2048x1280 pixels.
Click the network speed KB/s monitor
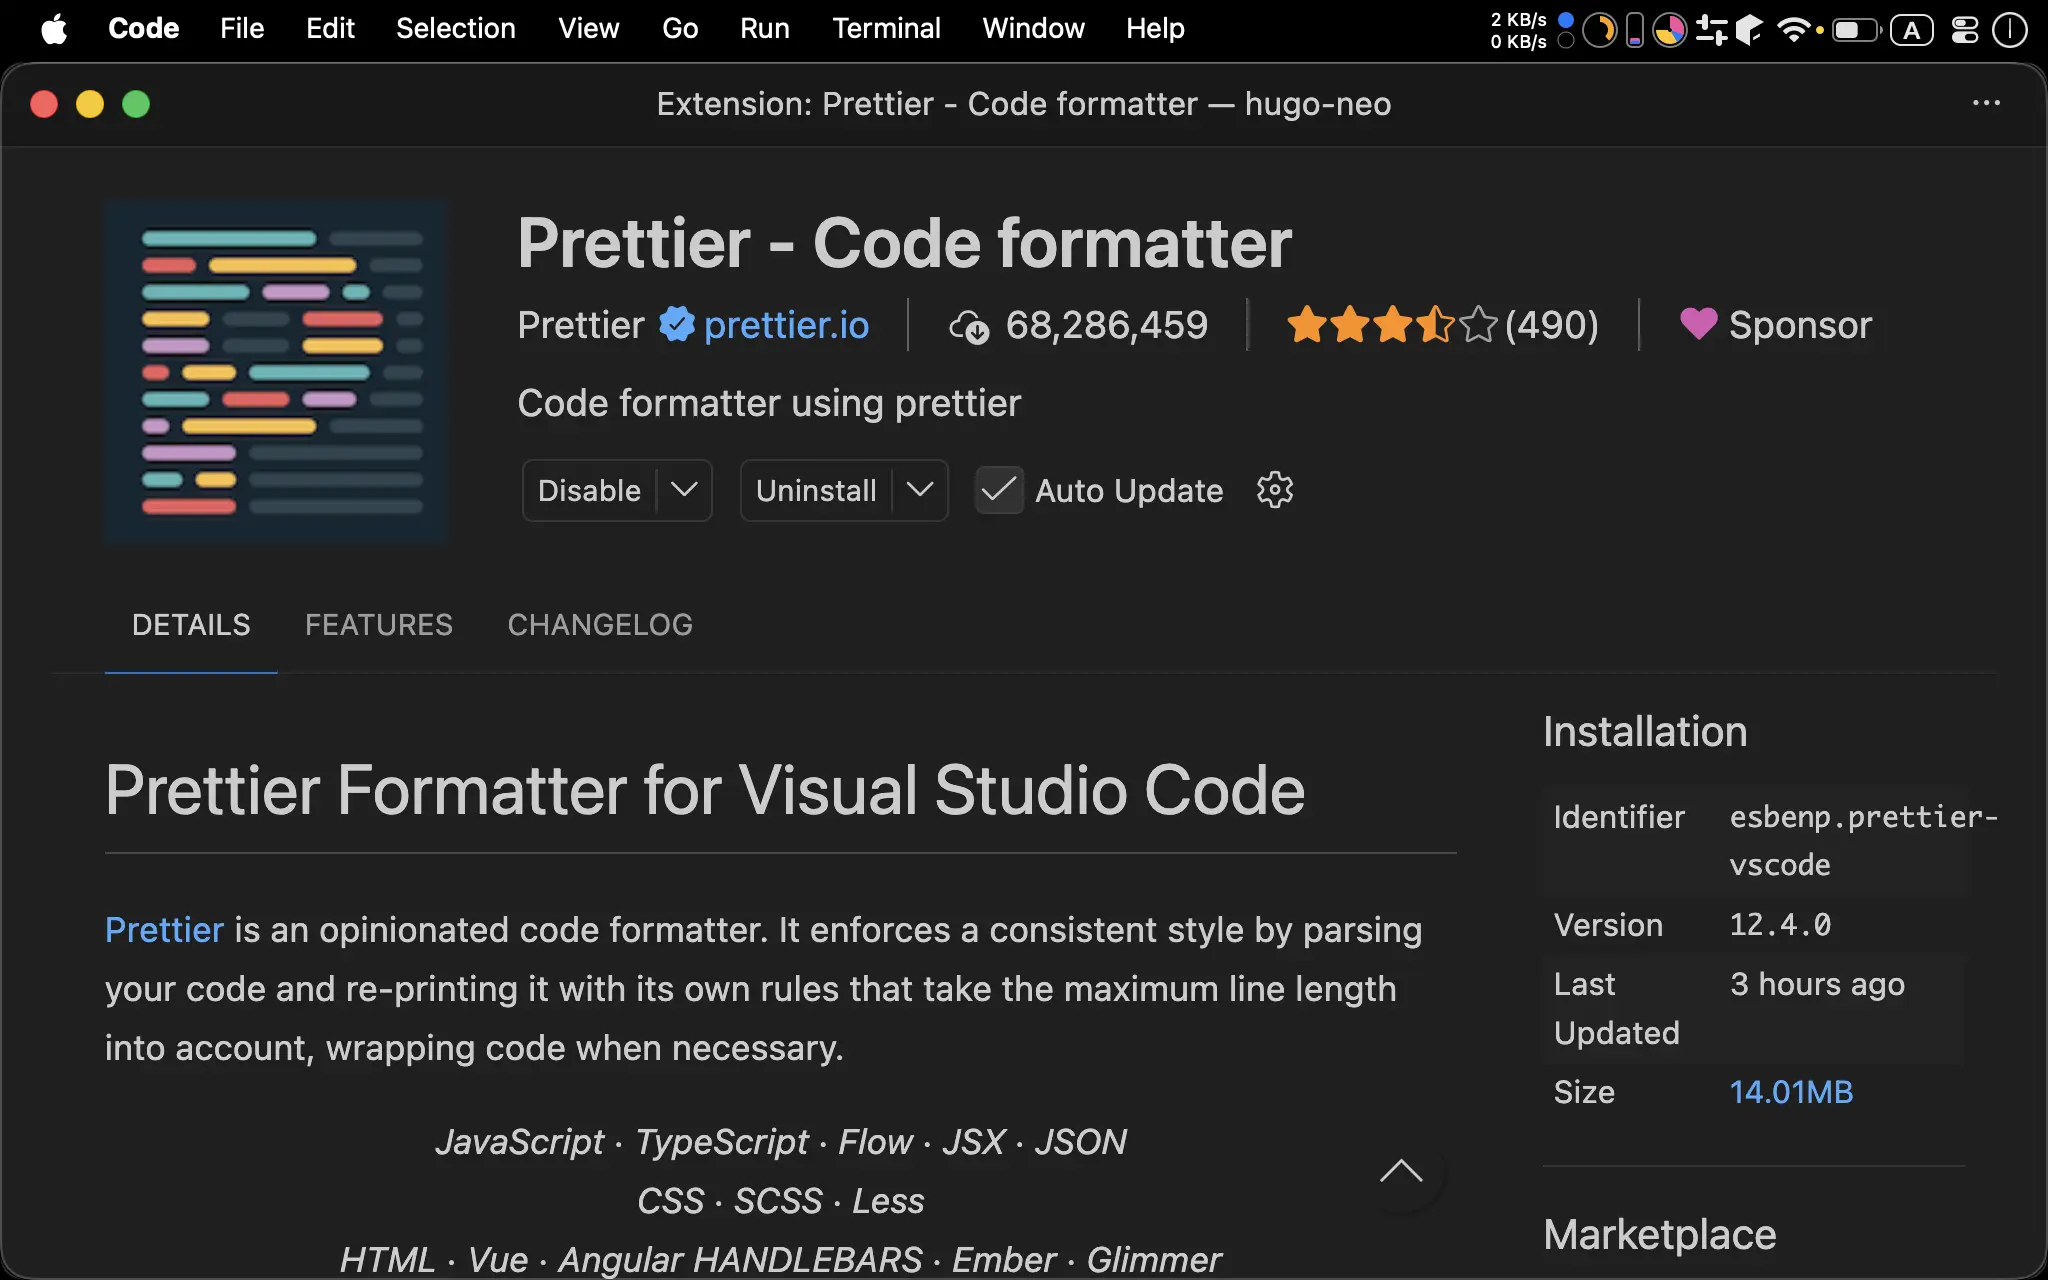(1518, 30)
